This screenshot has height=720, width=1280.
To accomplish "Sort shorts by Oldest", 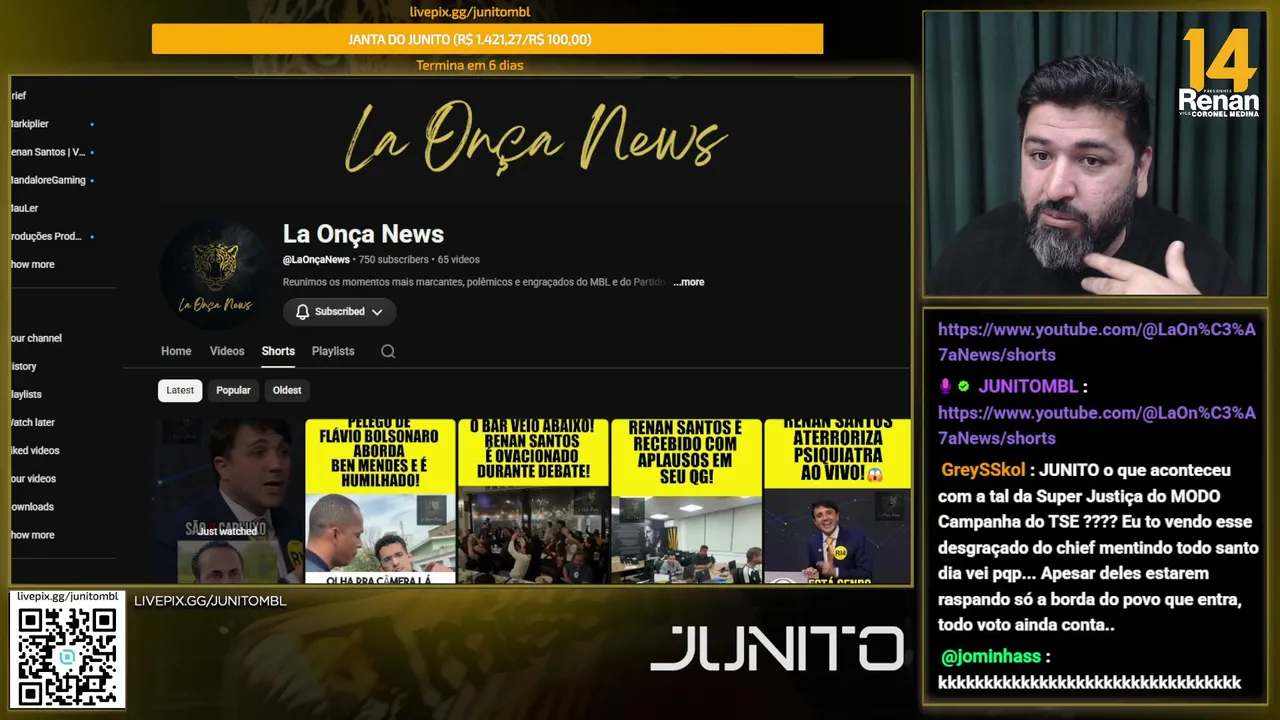I will (287, 390).
